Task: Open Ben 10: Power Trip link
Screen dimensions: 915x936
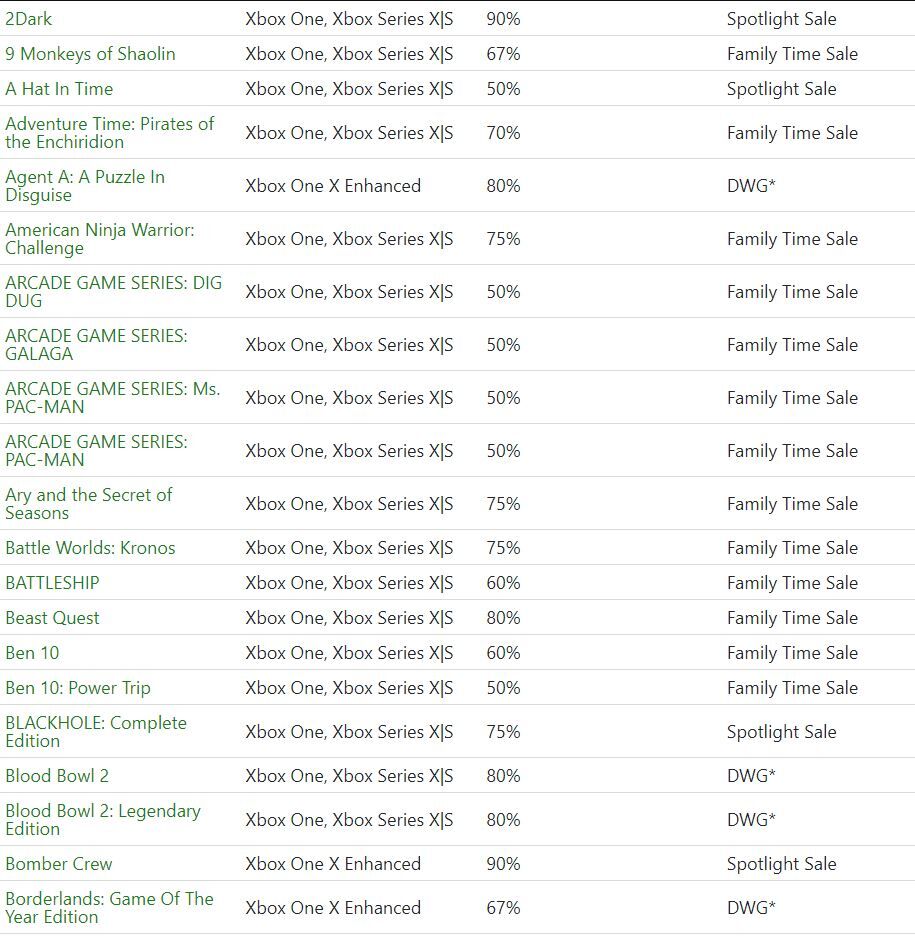Action: [78, 688]
